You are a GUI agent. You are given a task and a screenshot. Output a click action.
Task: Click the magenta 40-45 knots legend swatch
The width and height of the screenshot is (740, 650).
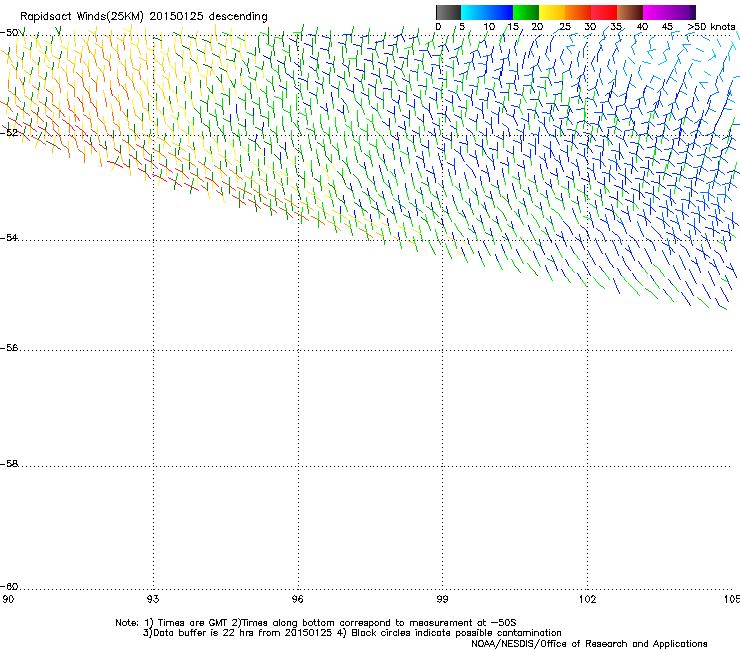[656, 12]
